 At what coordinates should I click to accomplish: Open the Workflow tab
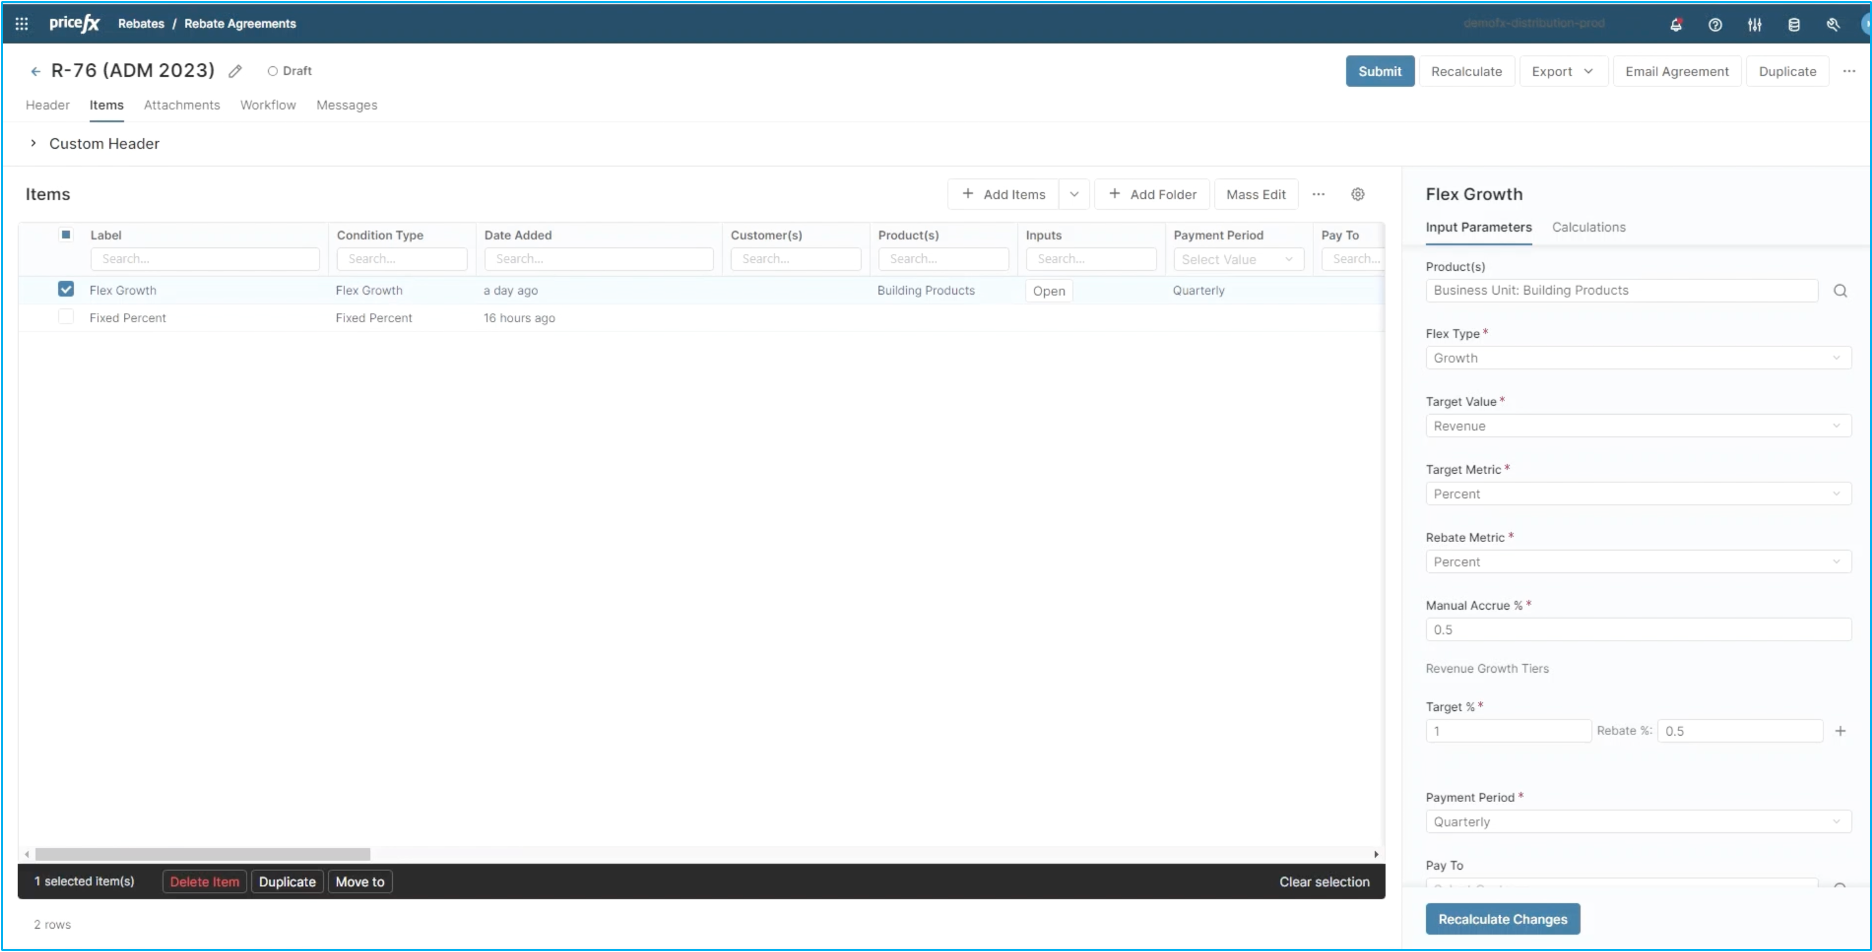pos(268,105)
